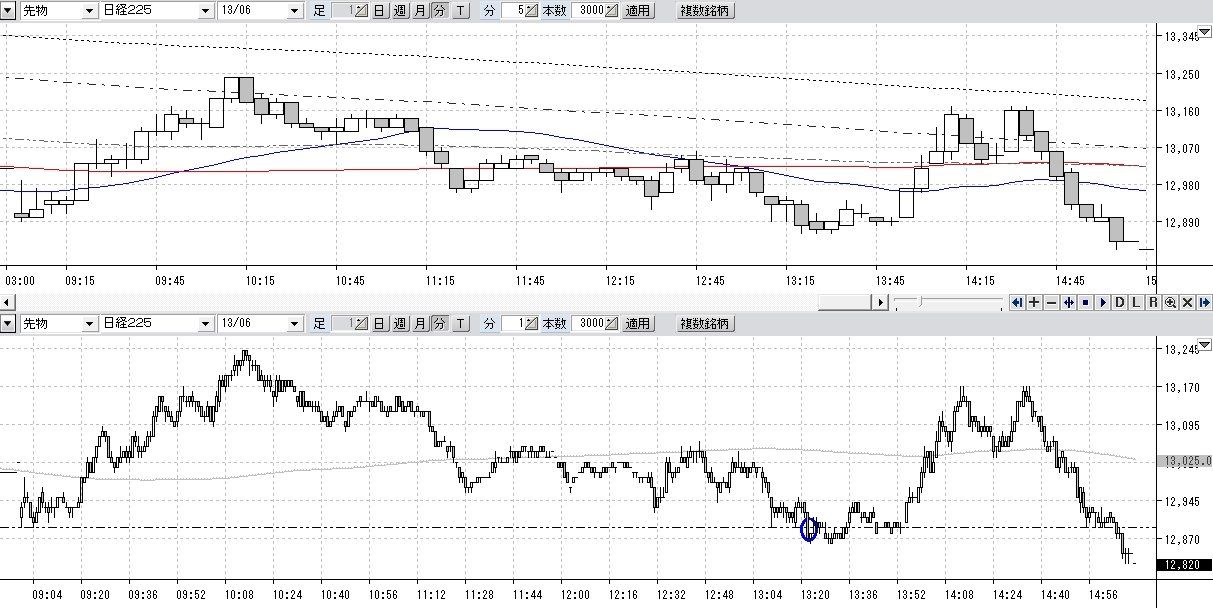Open lower chart's leftmost small arrow menu
1213x608 pixels.
(8, 324)
